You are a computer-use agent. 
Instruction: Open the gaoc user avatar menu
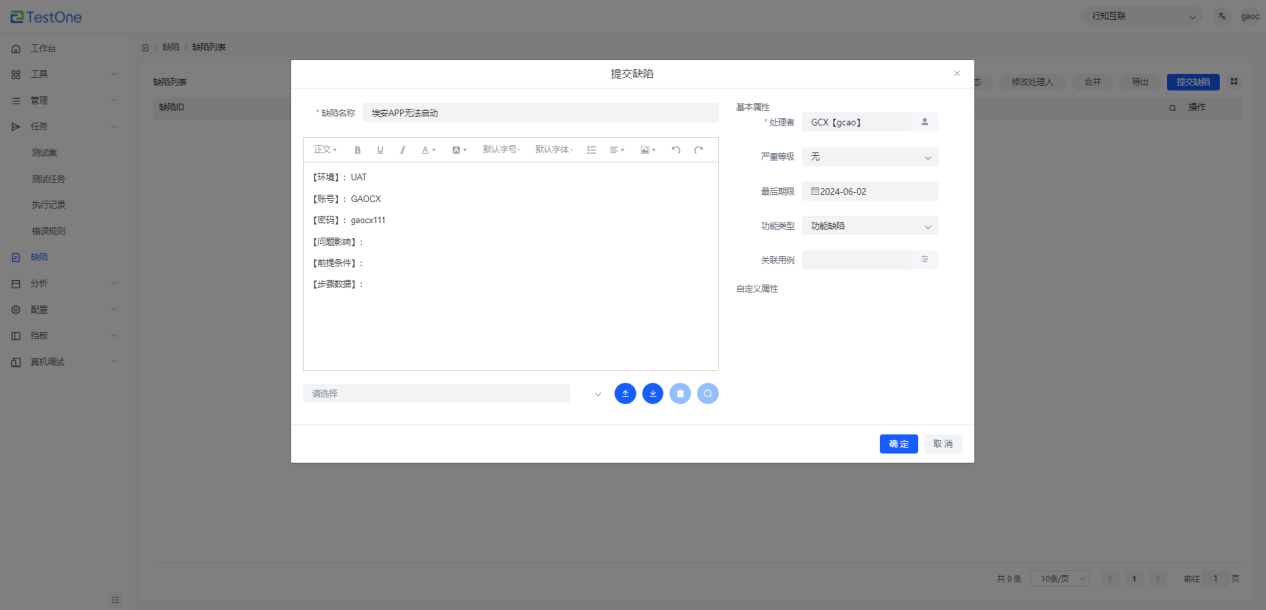click(1250, 17)
